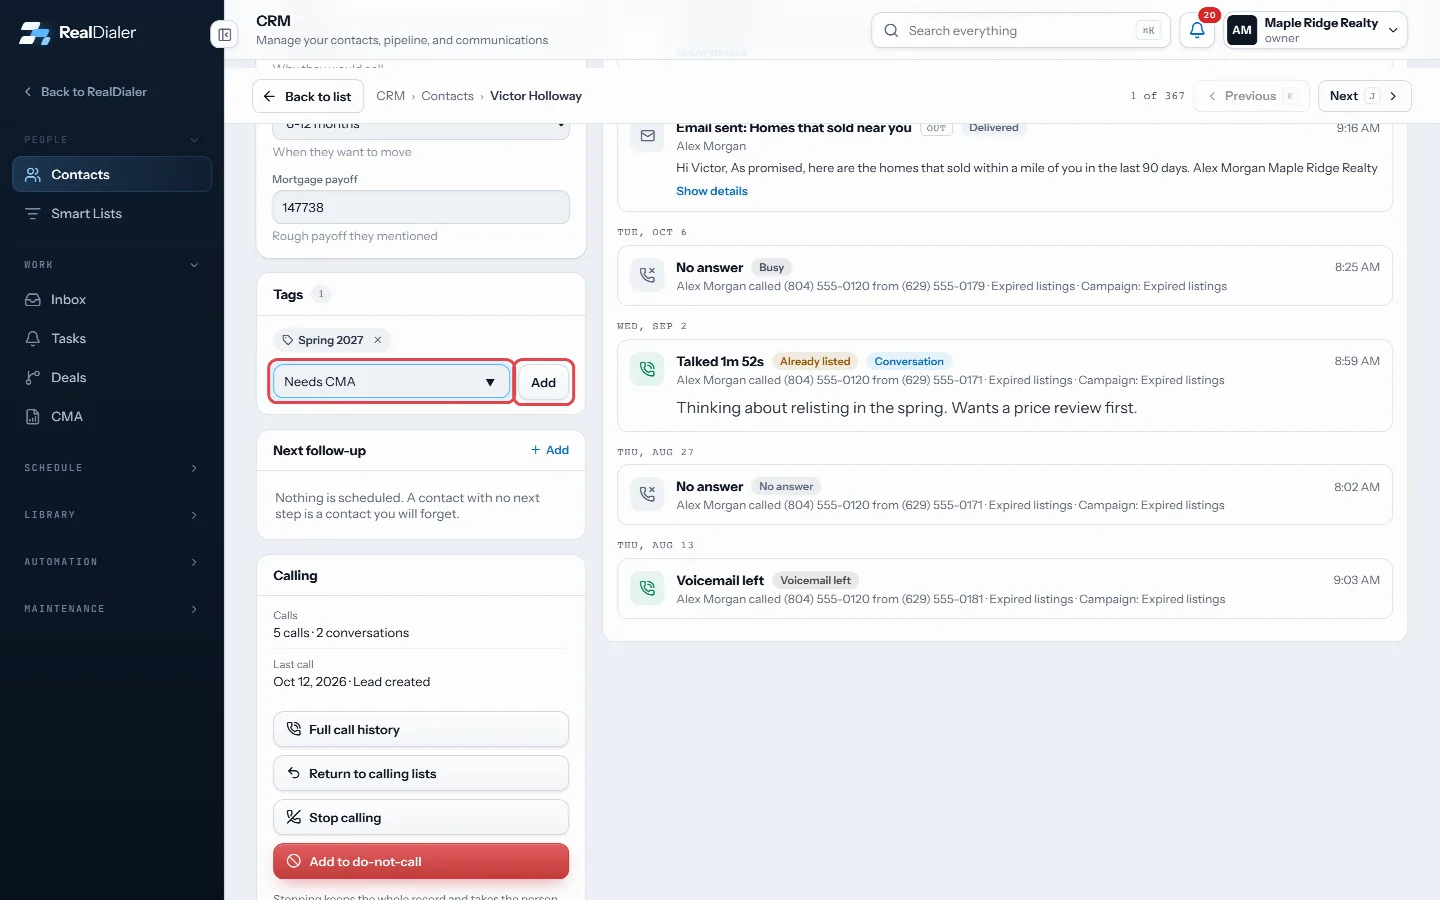This screenshot has width=1440, height=900.
Task: Open the Deals page
Action: (x=112, y=377)
